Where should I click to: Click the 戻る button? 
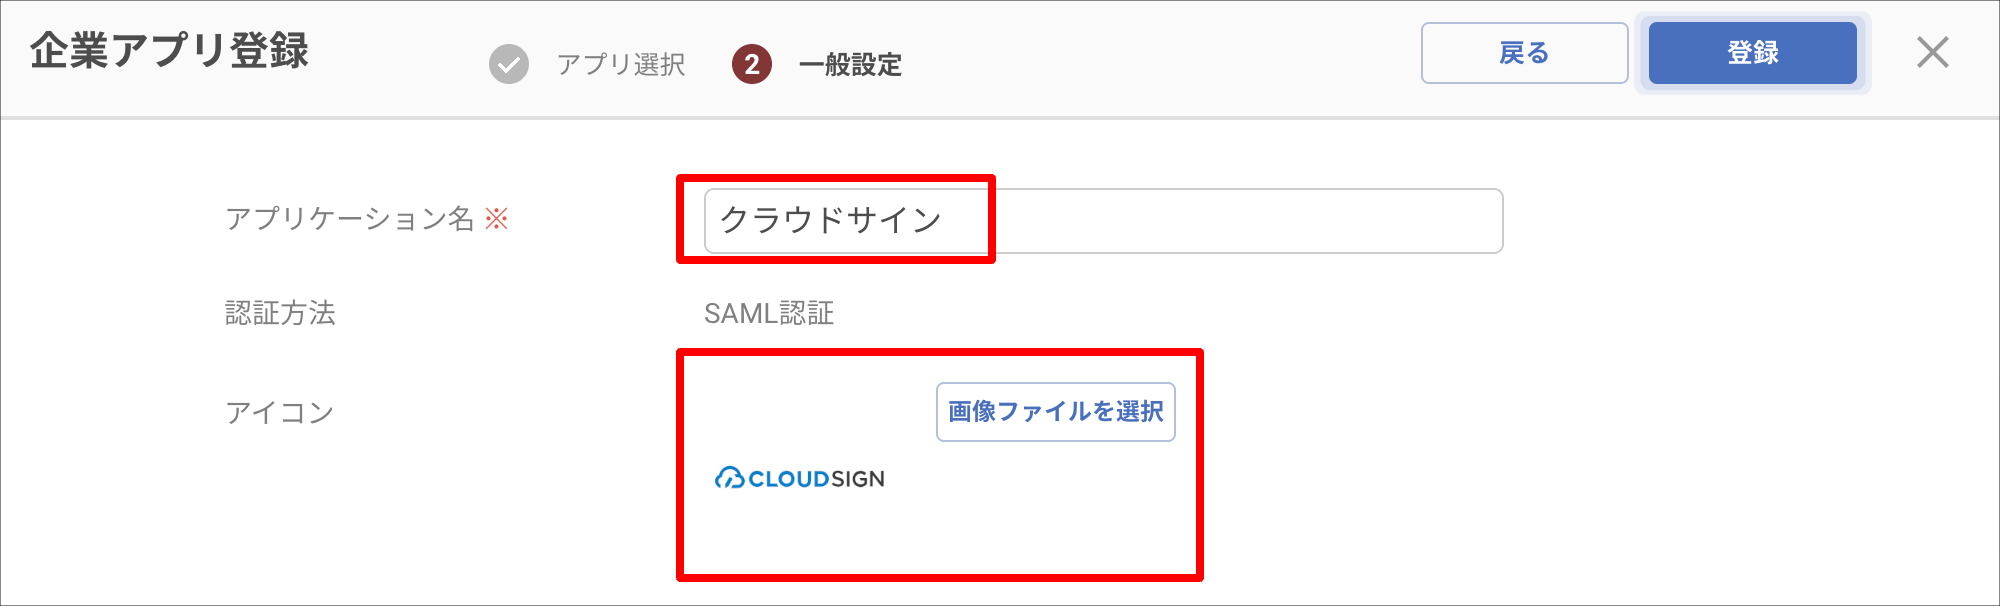1524,53
